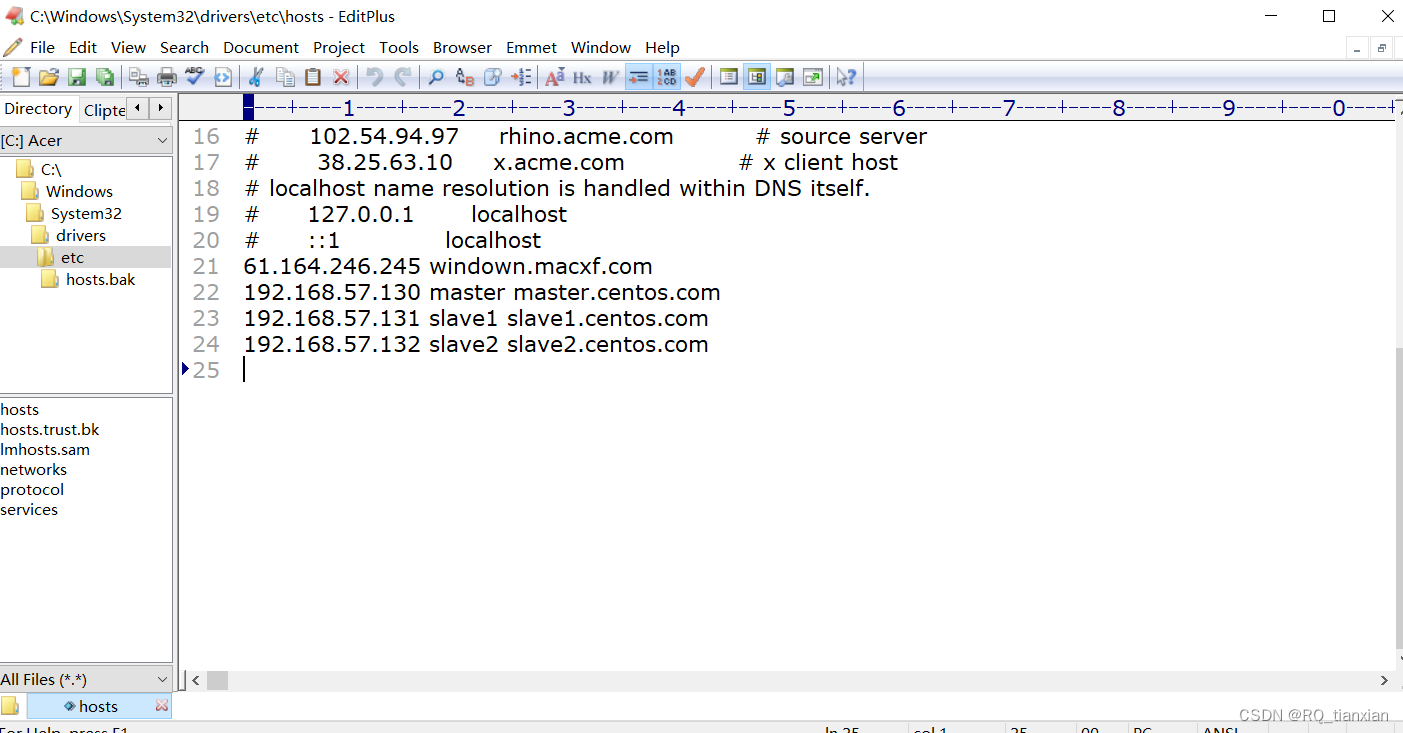1403x733 pixels.
Task: Click the Copy toolbar icon
Action: click(285, 77)
